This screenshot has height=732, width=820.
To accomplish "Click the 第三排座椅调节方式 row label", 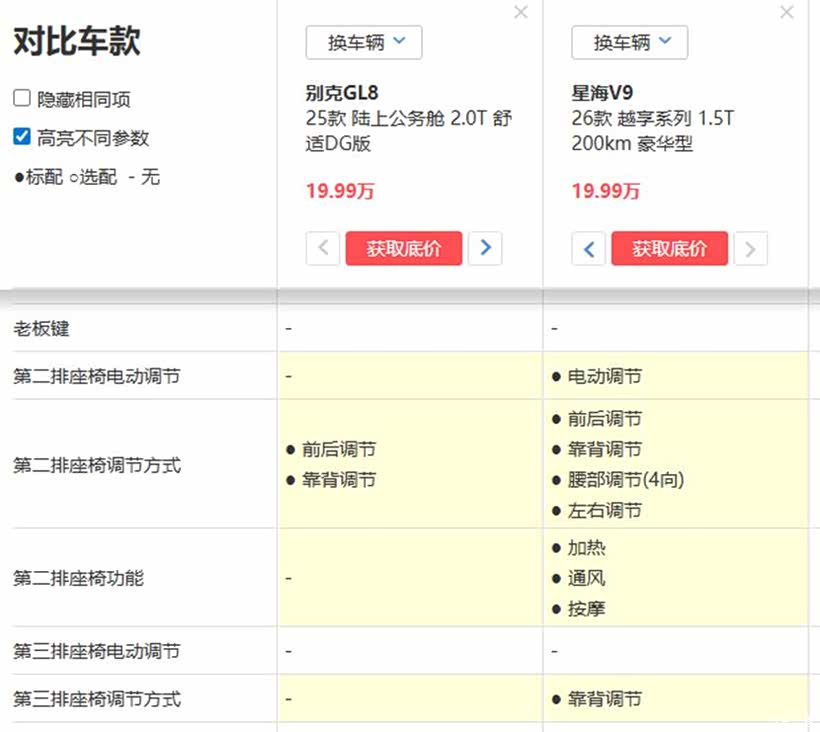I will [97, 699].
